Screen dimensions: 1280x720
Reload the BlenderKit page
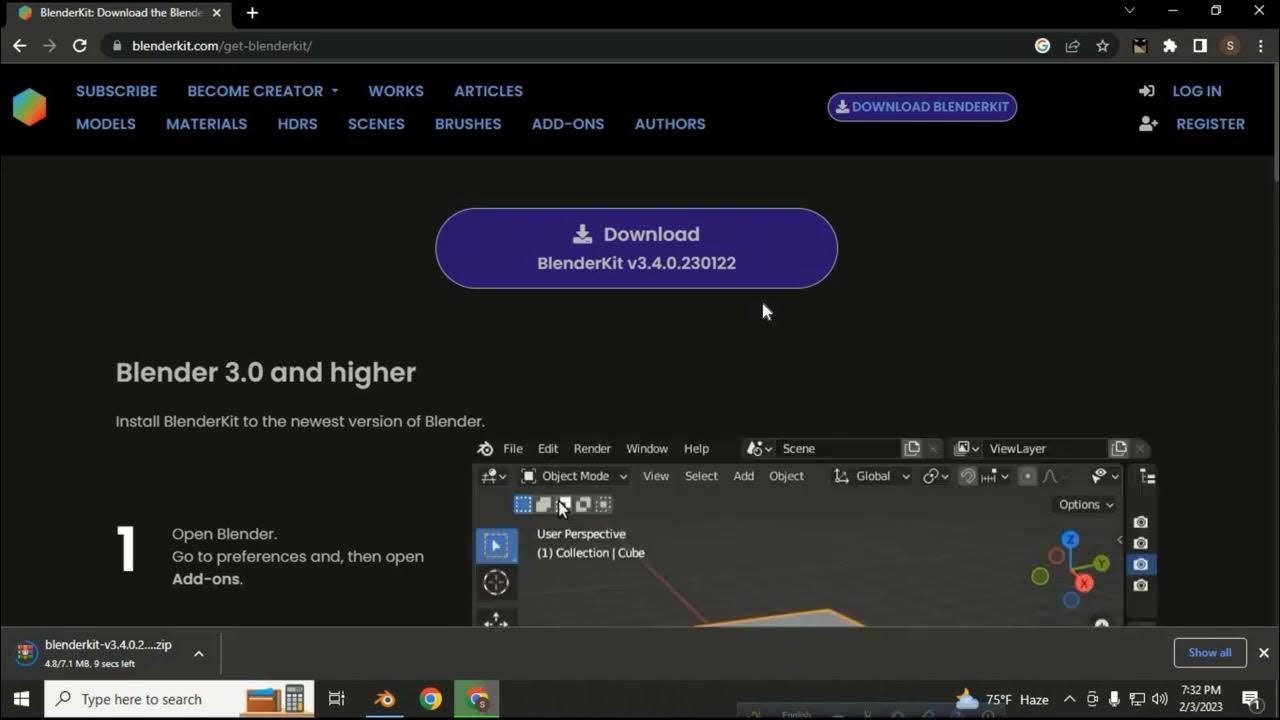(80, 46)
